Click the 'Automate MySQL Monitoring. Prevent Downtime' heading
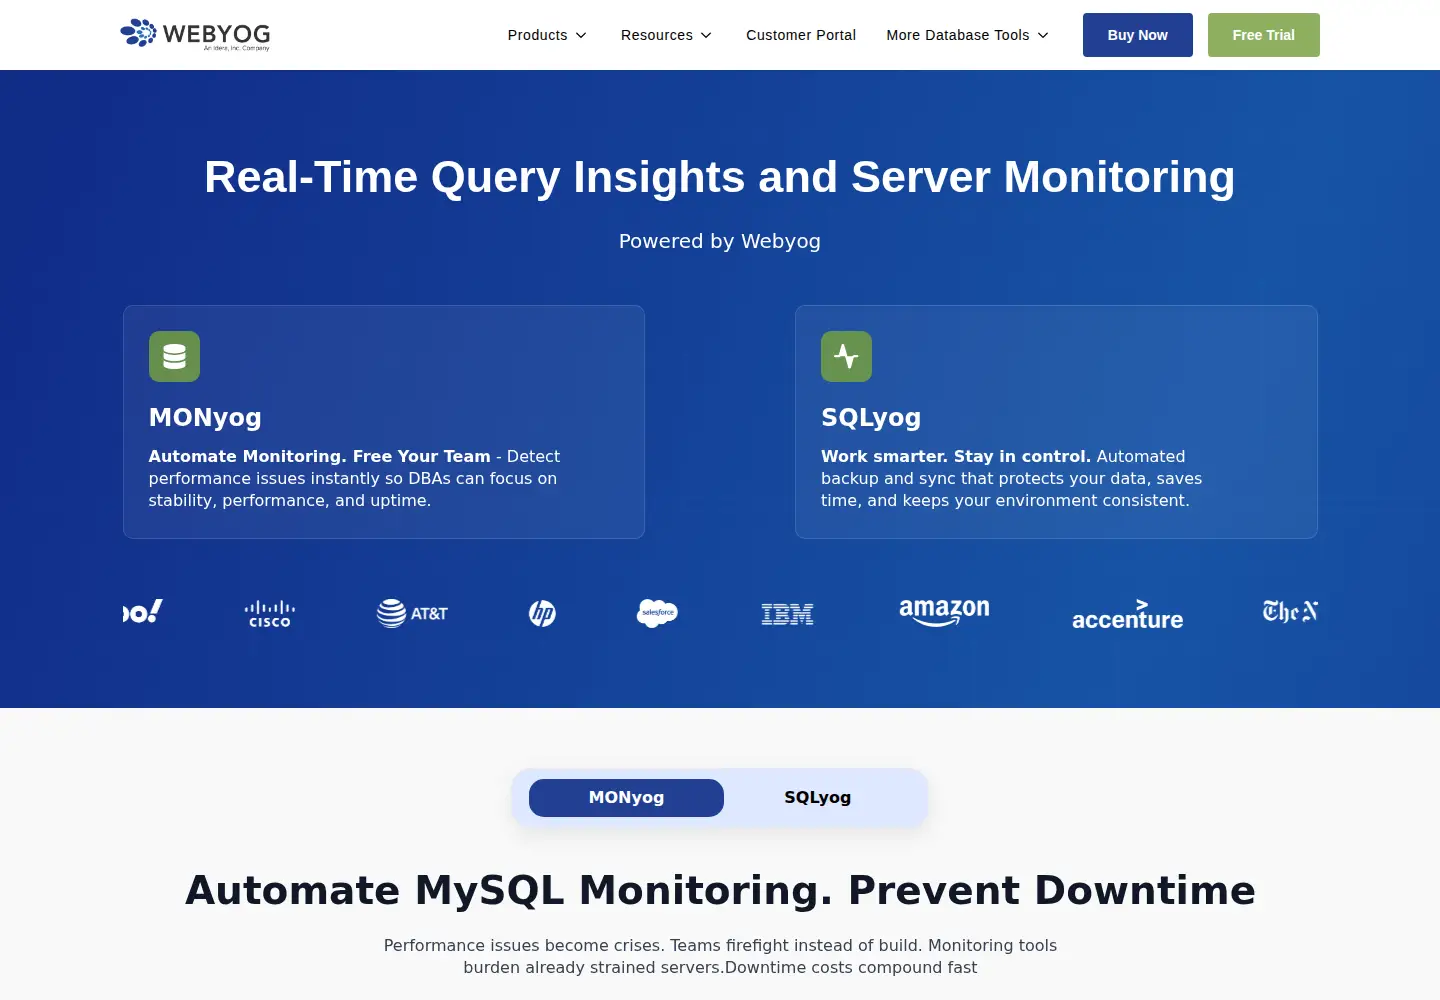 click(x=720, y=890)
